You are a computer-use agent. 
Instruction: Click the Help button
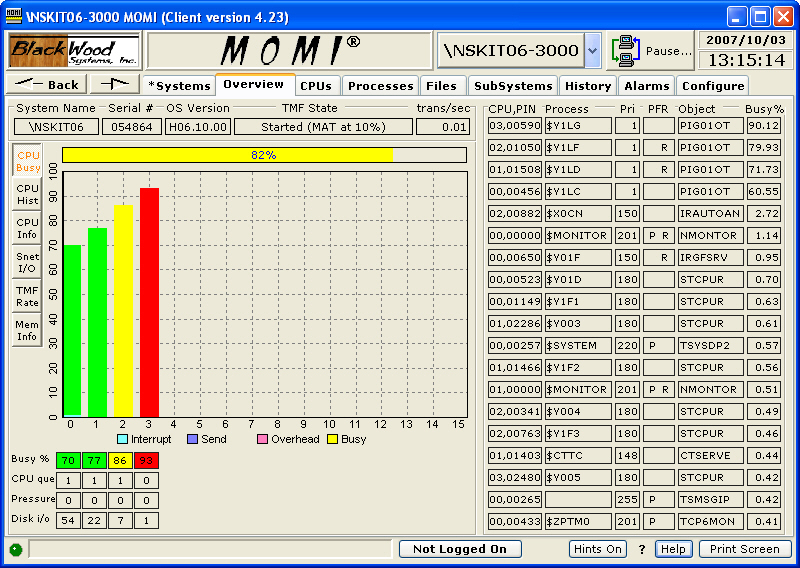(673, 549)
